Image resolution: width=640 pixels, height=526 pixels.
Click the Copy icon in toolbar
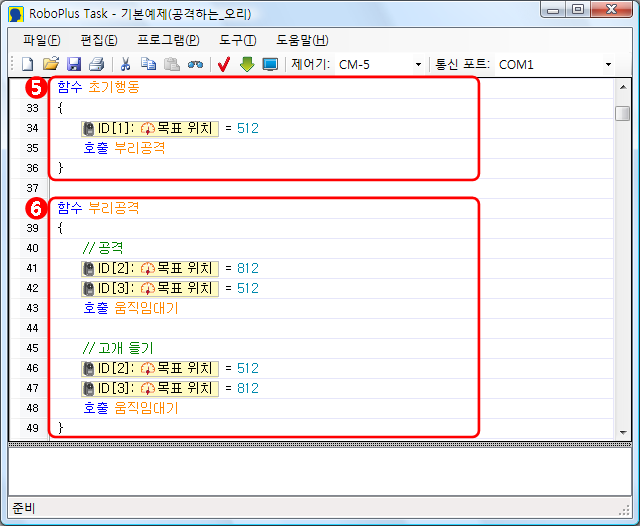click(x=149, y=64)
